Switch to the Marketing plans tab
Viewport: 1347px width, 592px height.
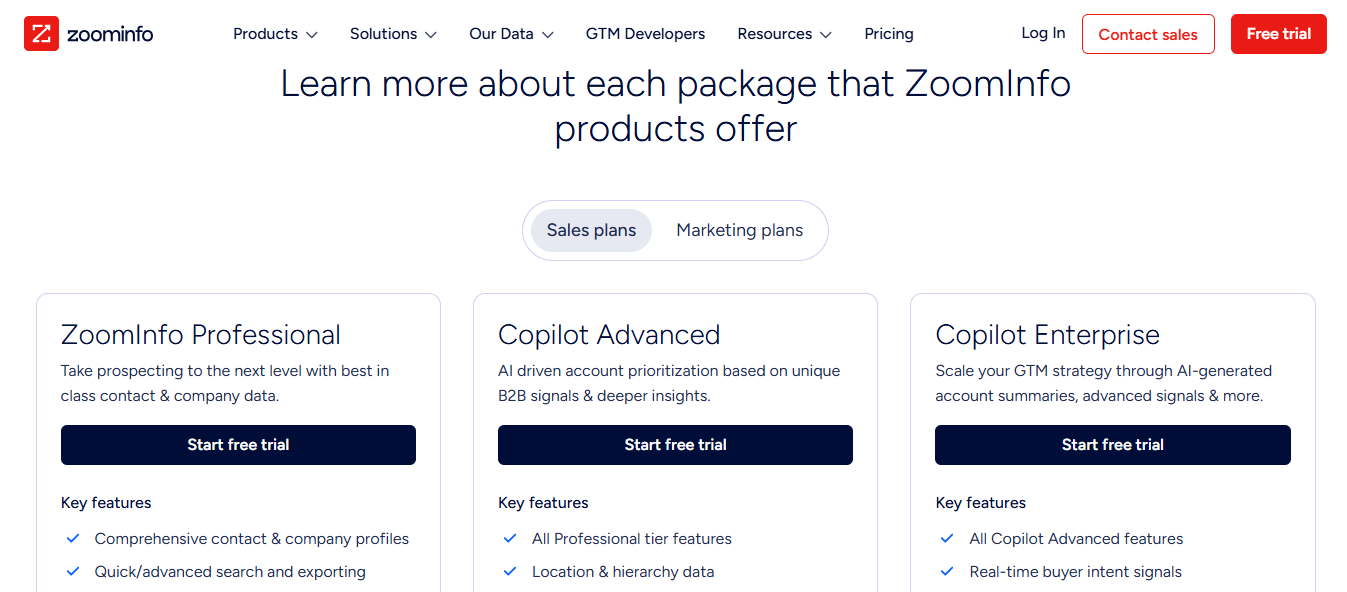pos(739,230)
